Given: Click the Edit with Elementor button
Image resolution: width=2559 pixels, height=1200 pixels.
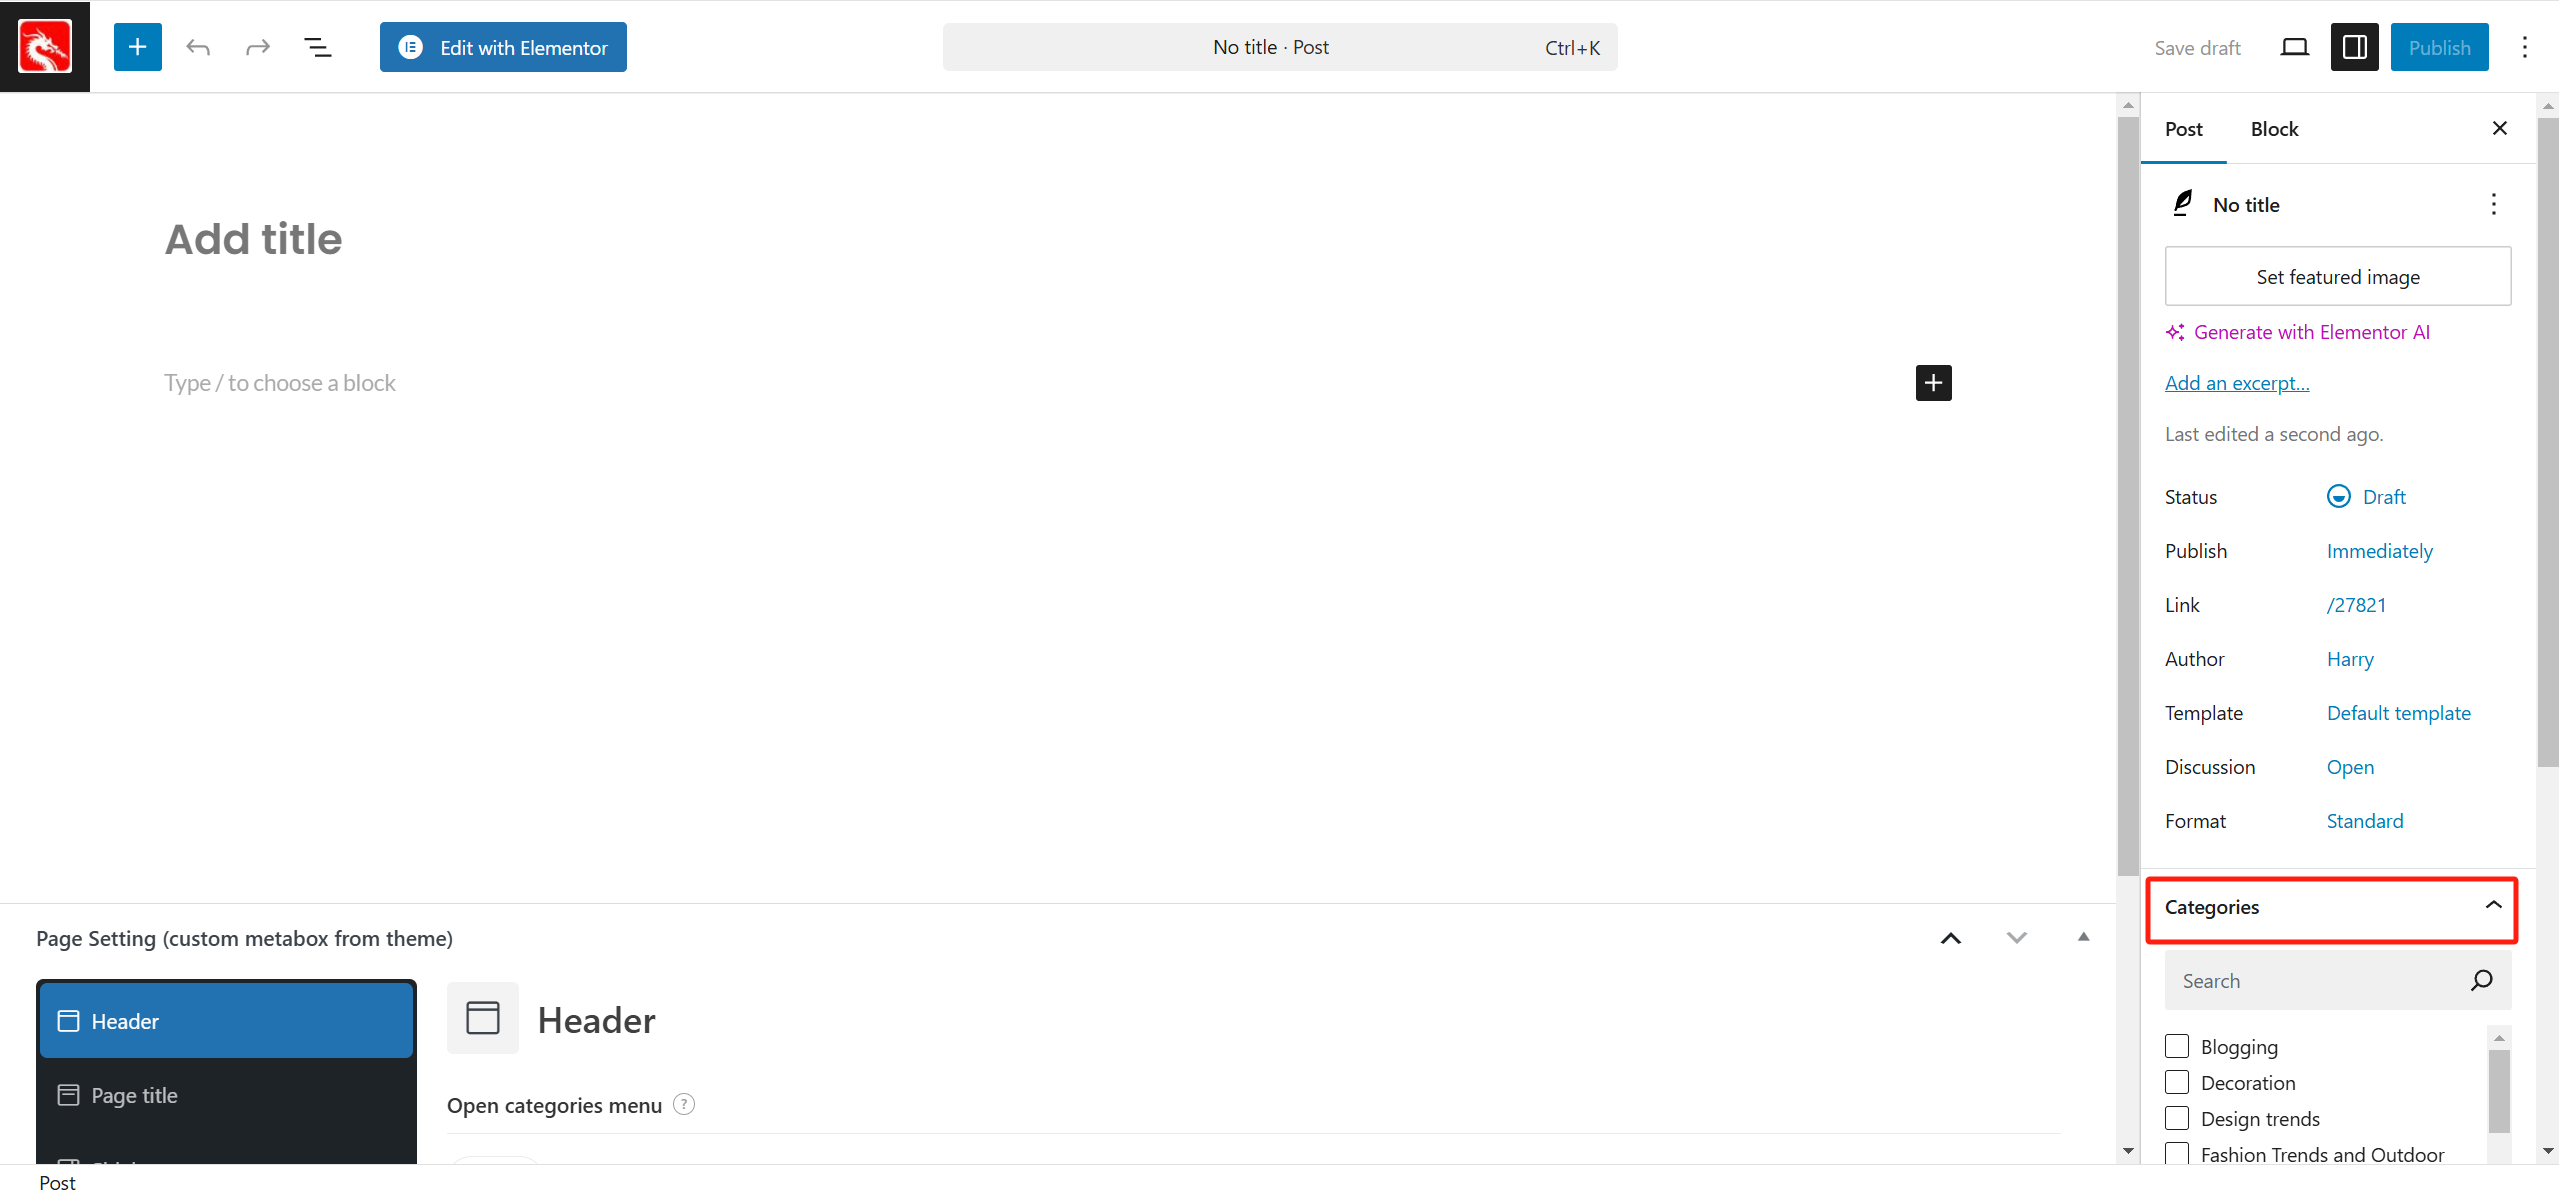Looking at the screenshot, I should [503, 47].
